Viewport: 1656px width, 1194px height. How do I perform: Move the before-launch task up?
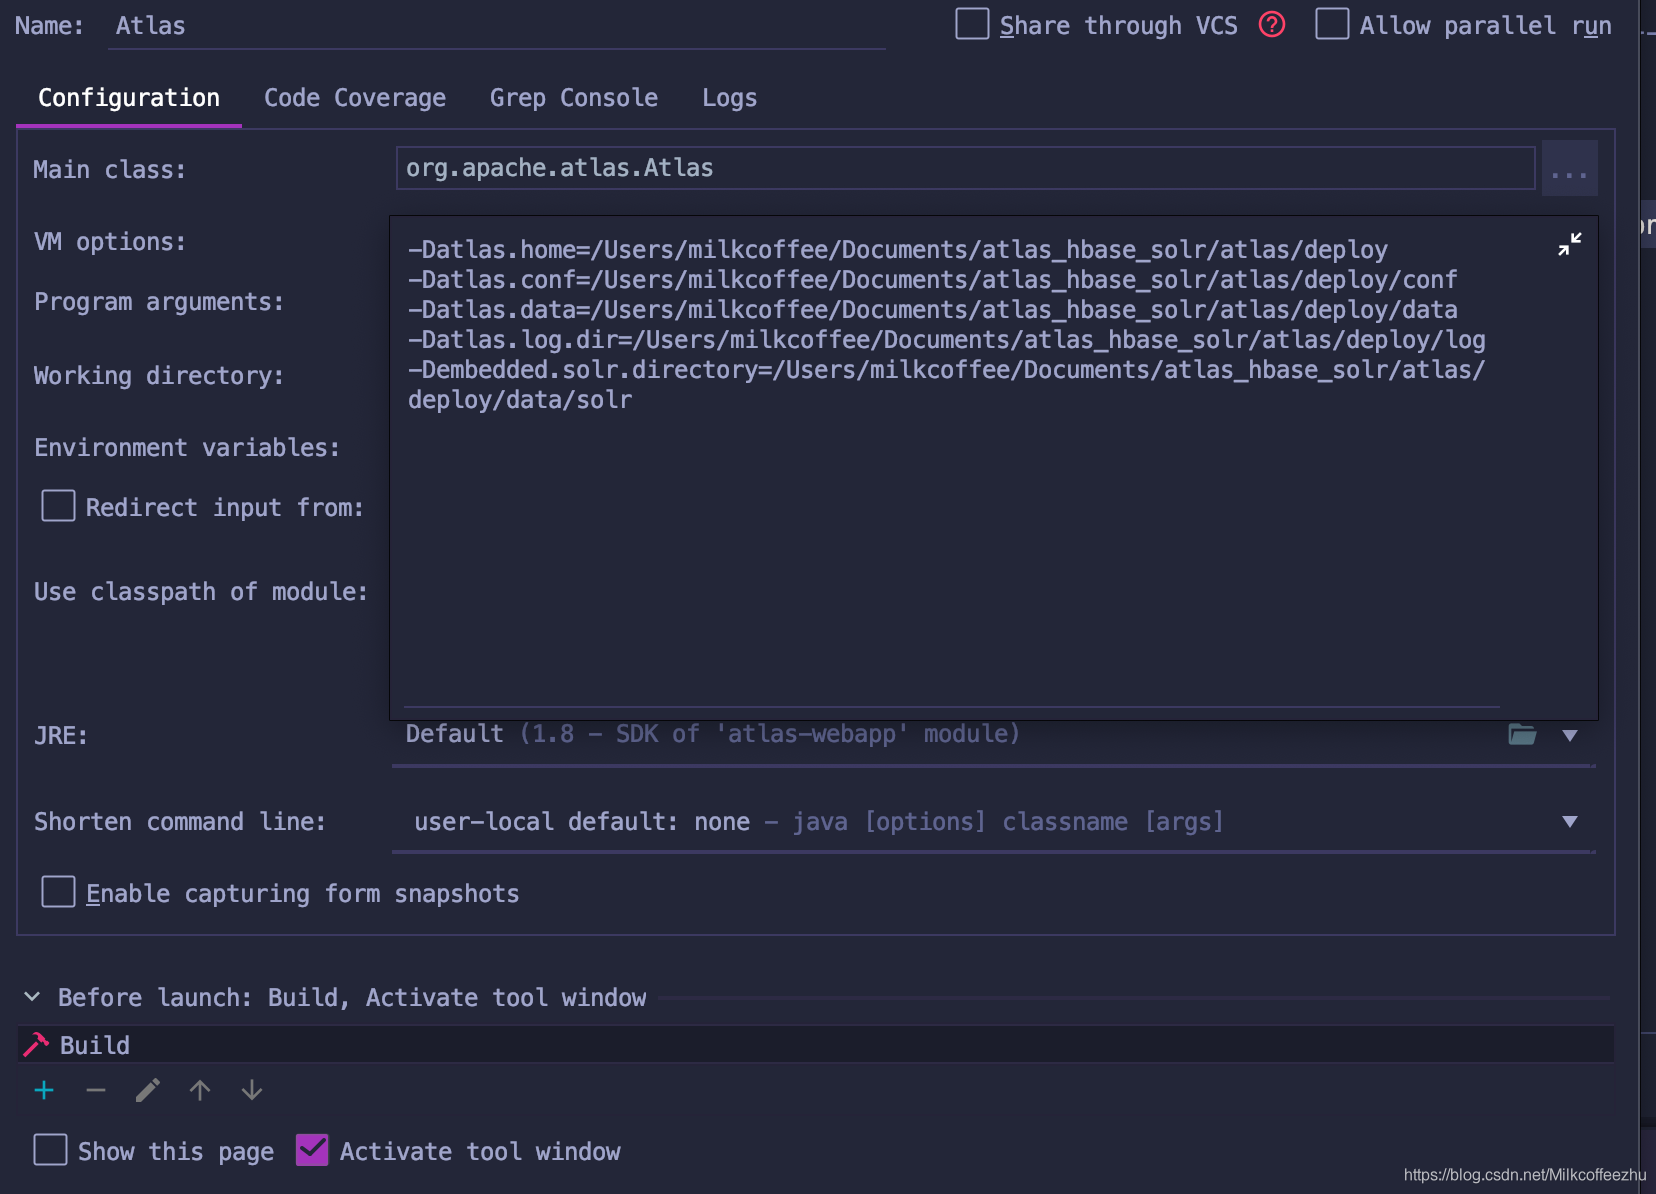[200, 1090]
